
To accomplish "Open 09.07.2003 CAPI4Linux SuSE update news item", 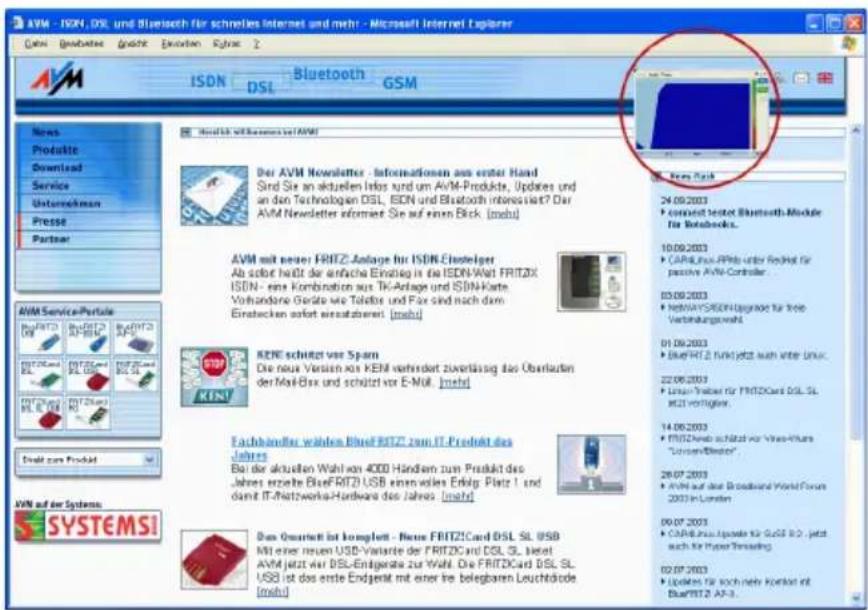I will coord(746,540).
